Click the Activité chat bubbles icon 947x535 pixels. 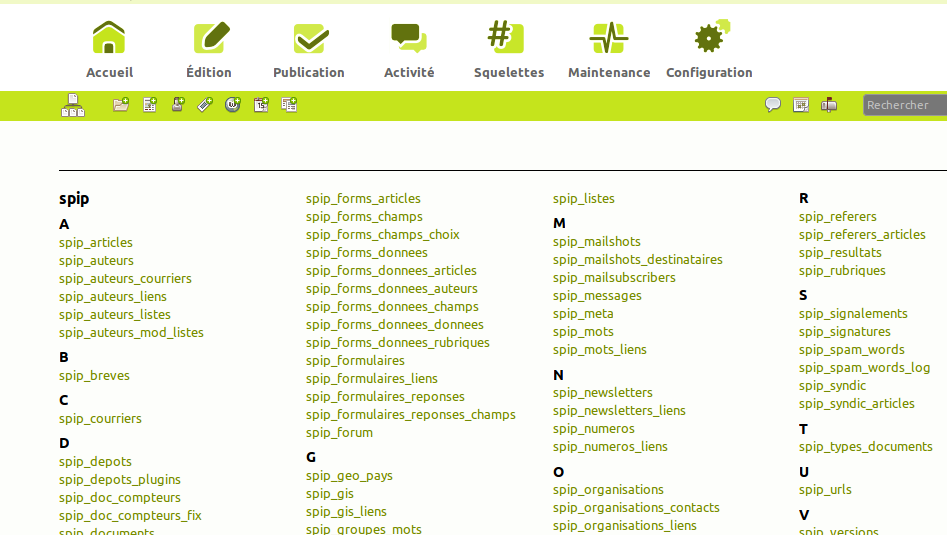(409, 37)
